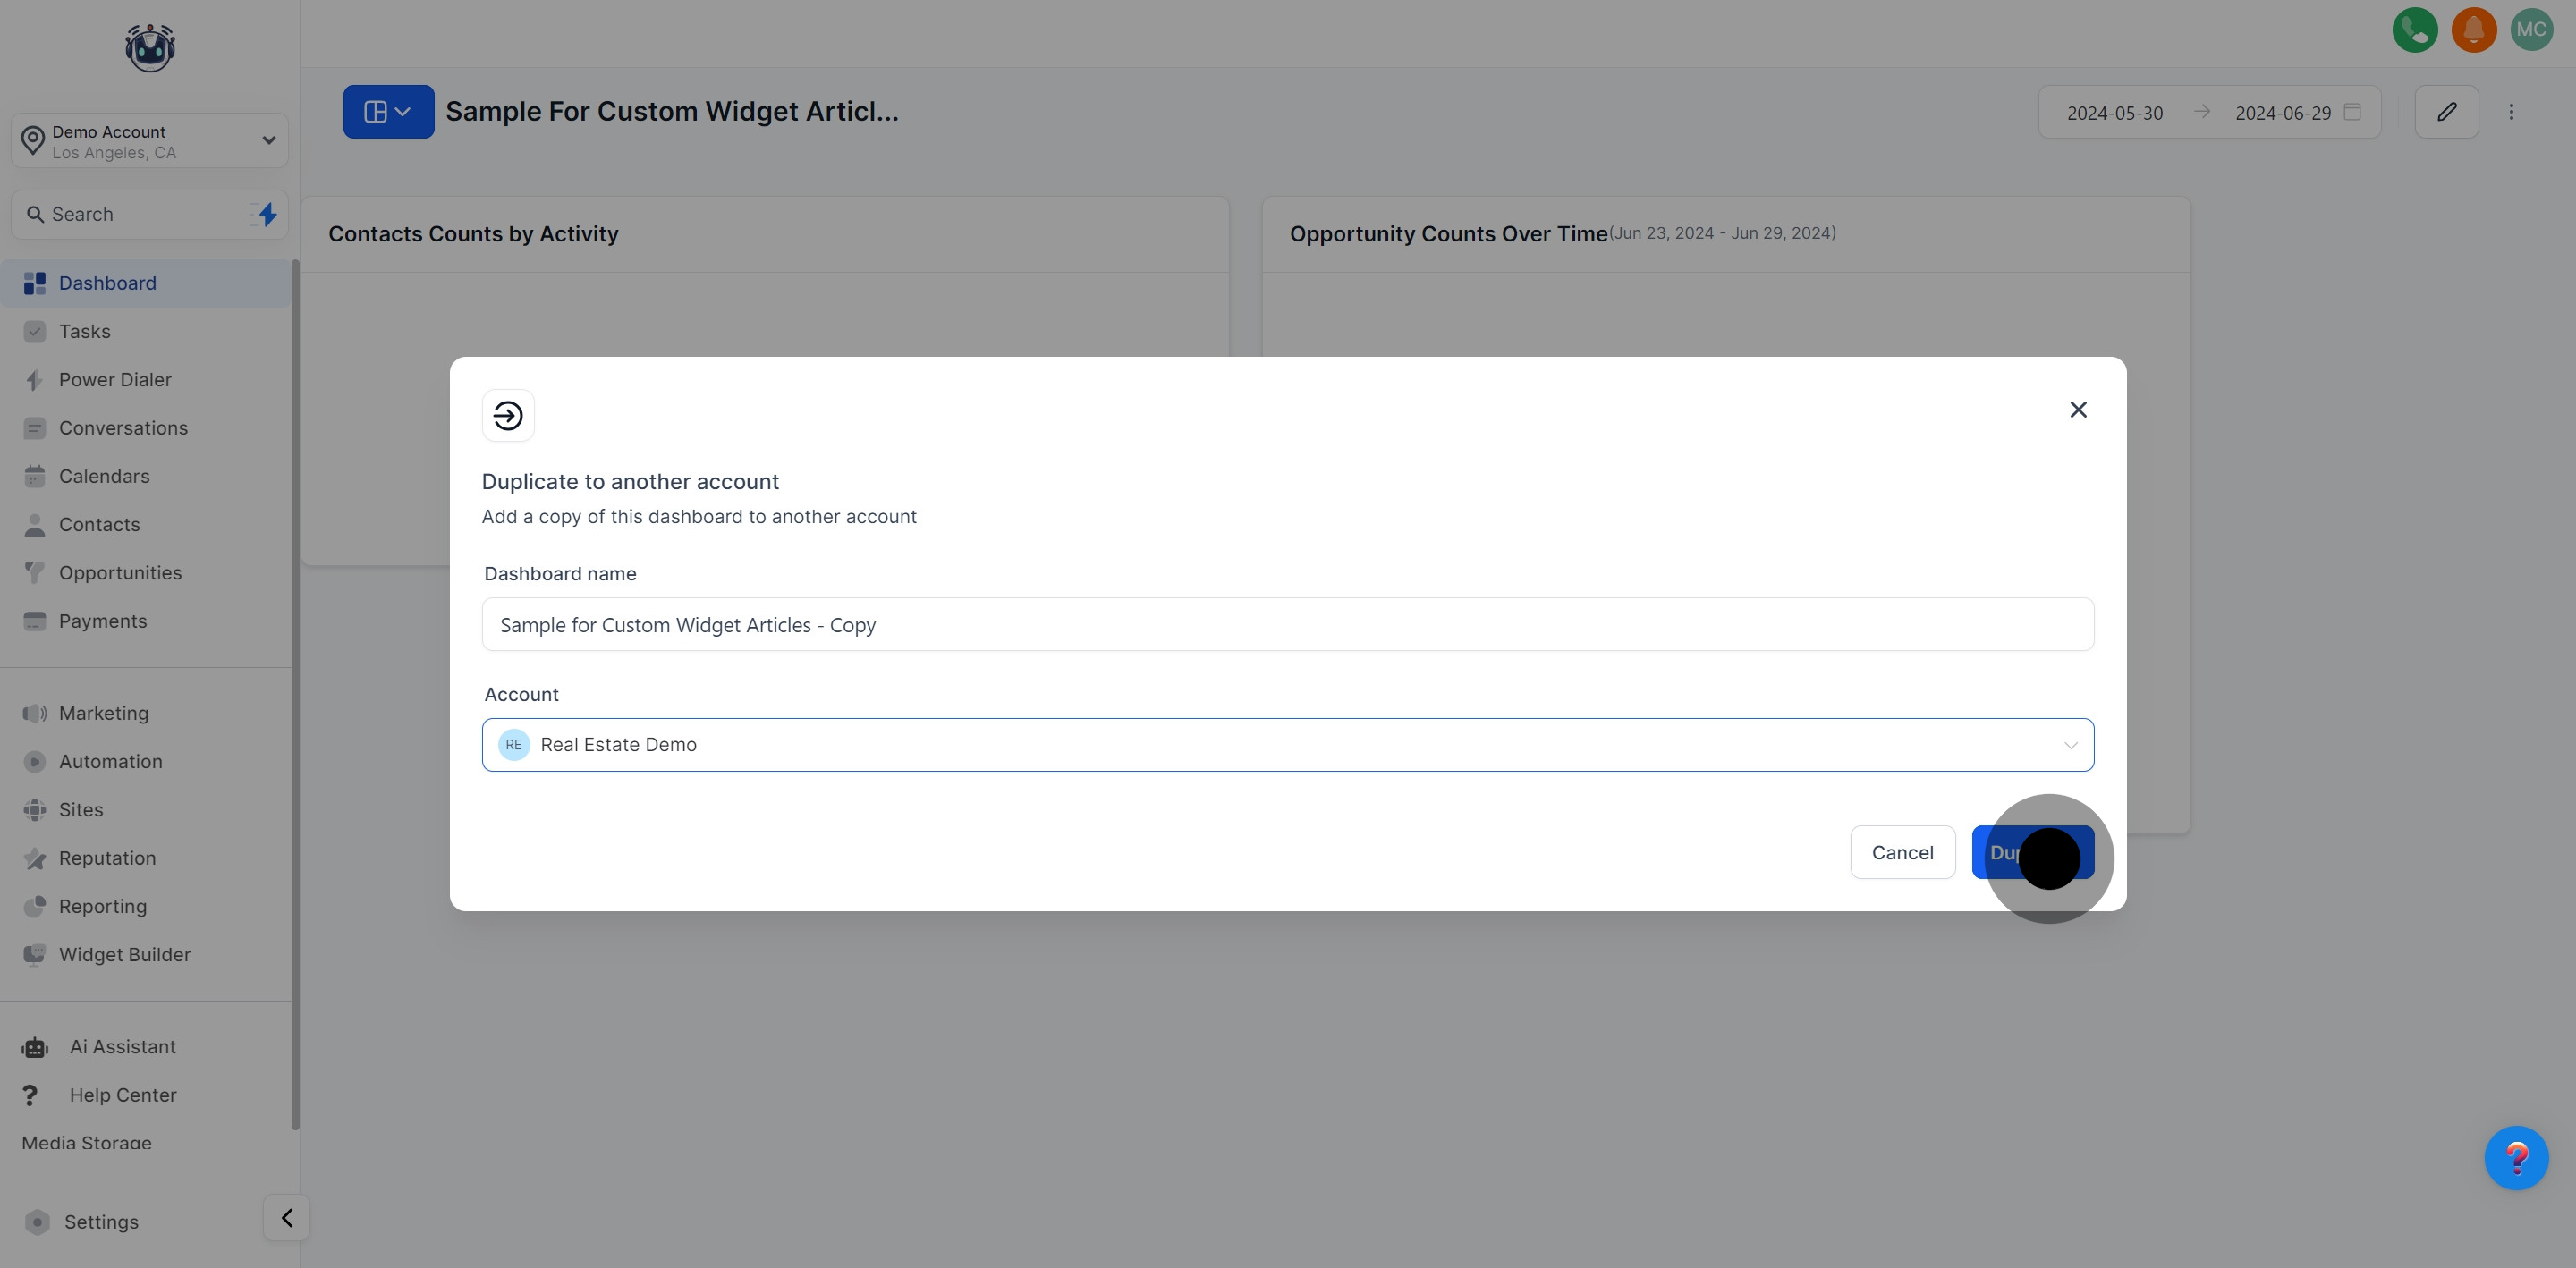Click the calendar icon in date range

[2353, 112]
